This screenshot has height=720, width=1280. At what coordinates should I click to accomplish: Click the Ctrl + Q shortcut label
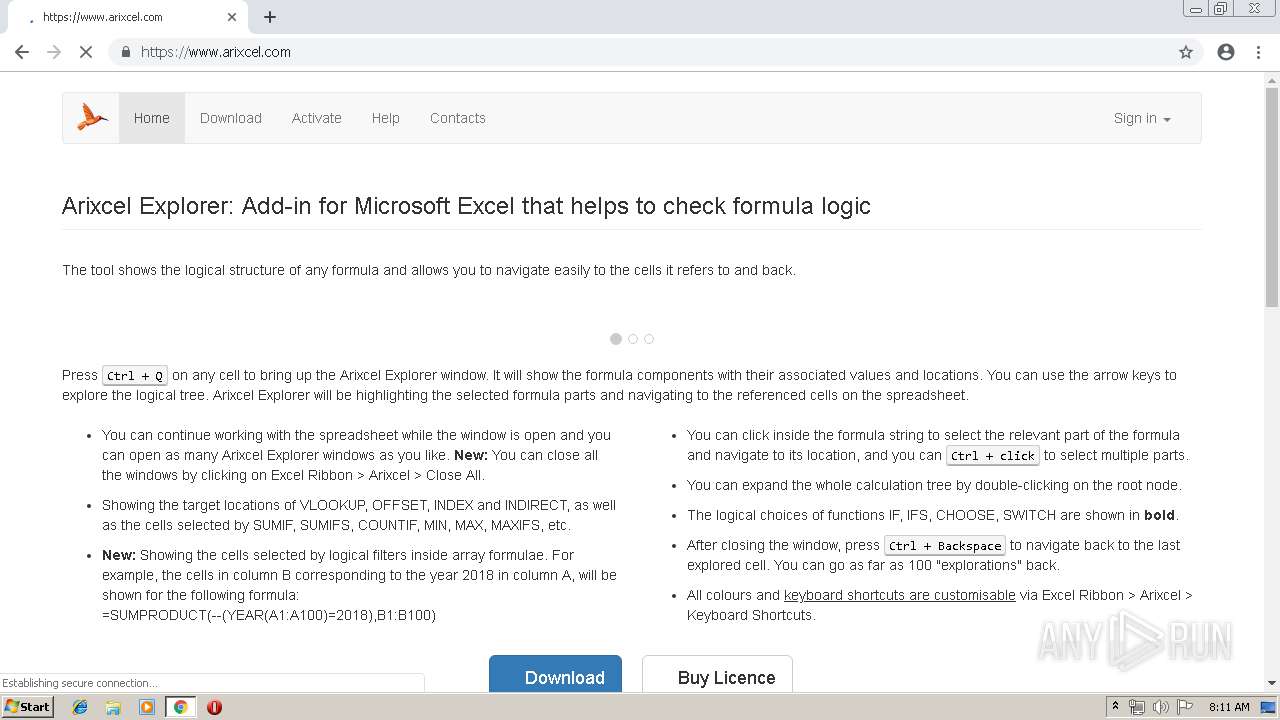point(135,376)
